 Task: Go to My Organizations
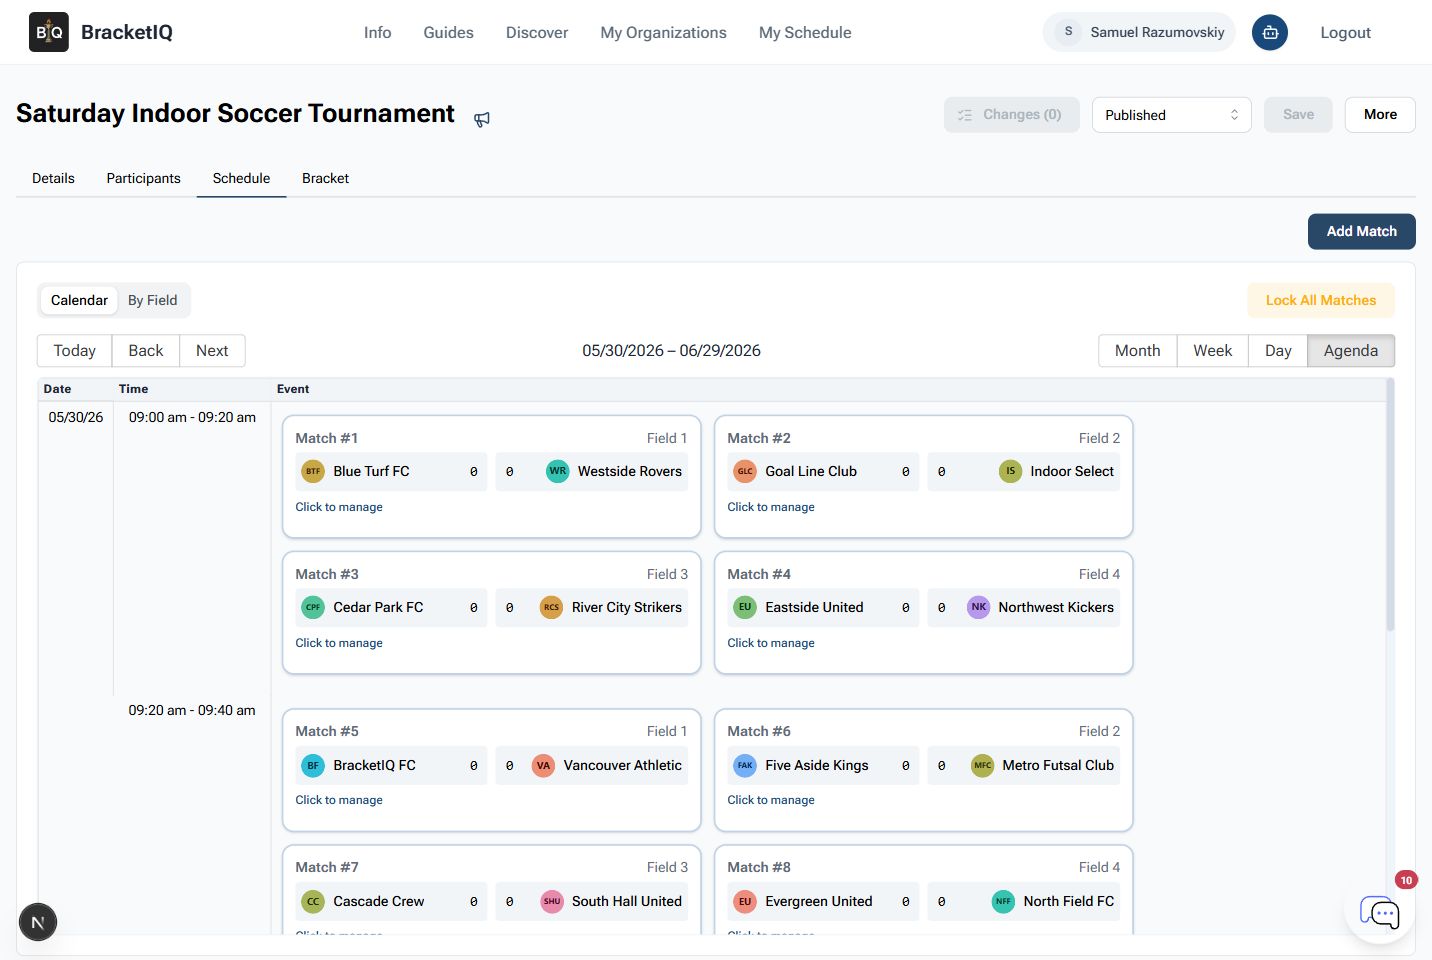[x=664, y=32]
